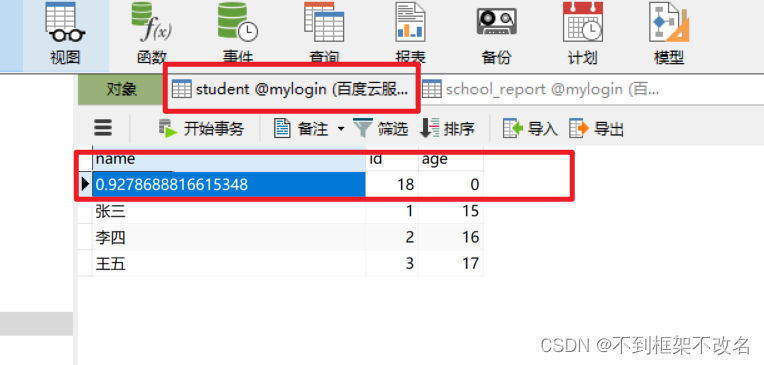Screen dimensions: 764x365
Task: Click the 导入 (Import) button
Action: click(x=530, y=129)
